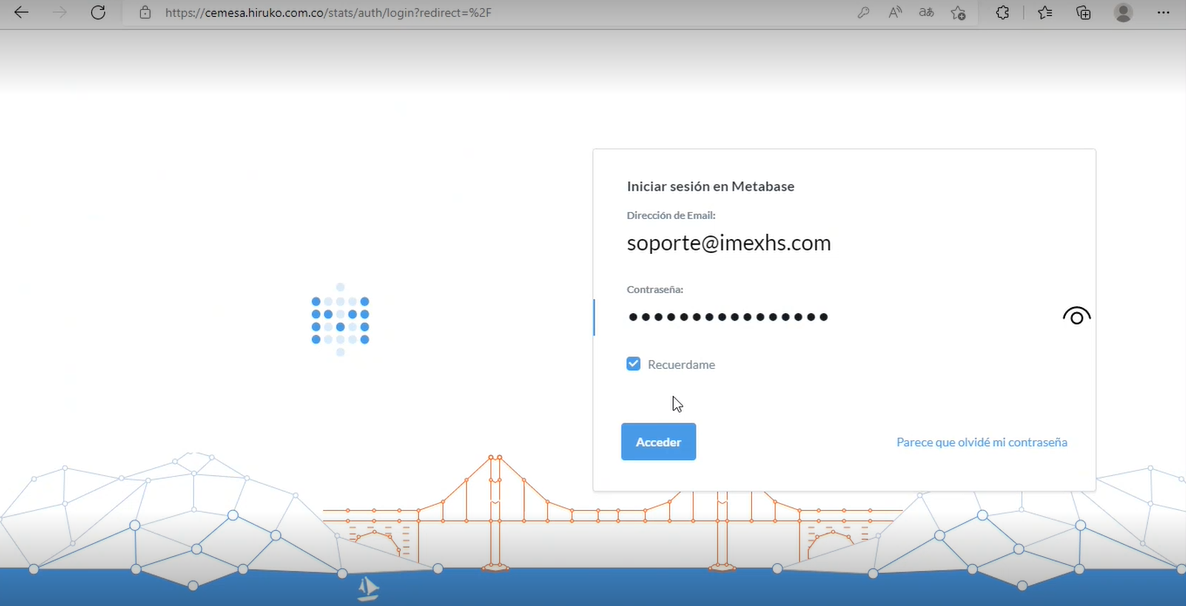Open 'Parece que olvidé mi contraseña' link
The width and height of the screenshot is (1186, 606).
click(x=981, y=442)
